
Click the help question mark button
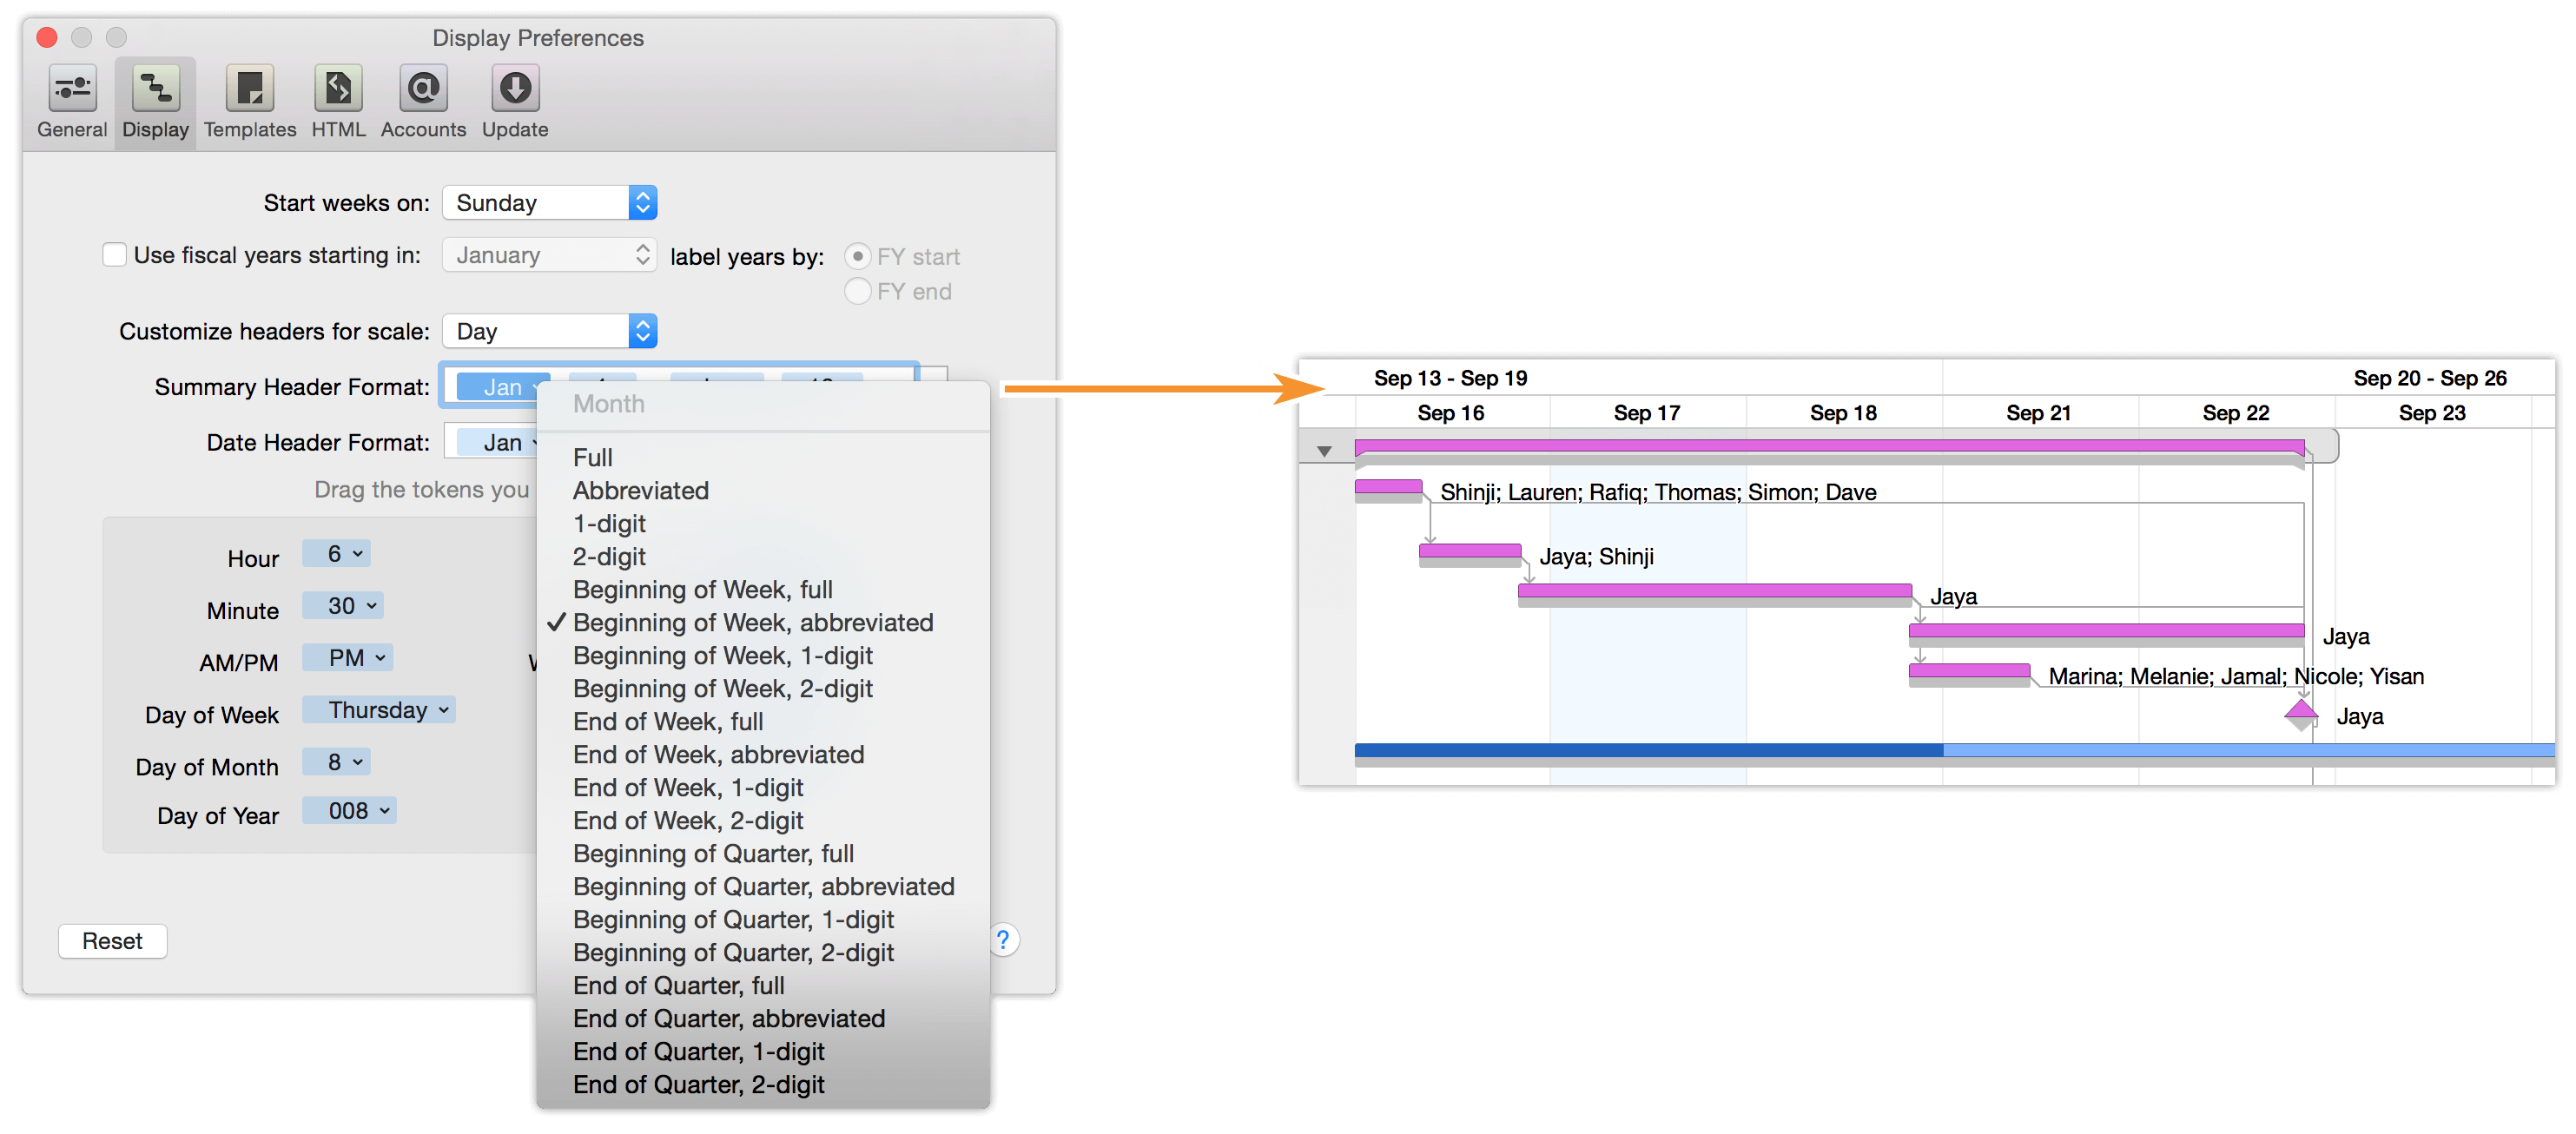pyautogui.click(x=1003, y=940)
